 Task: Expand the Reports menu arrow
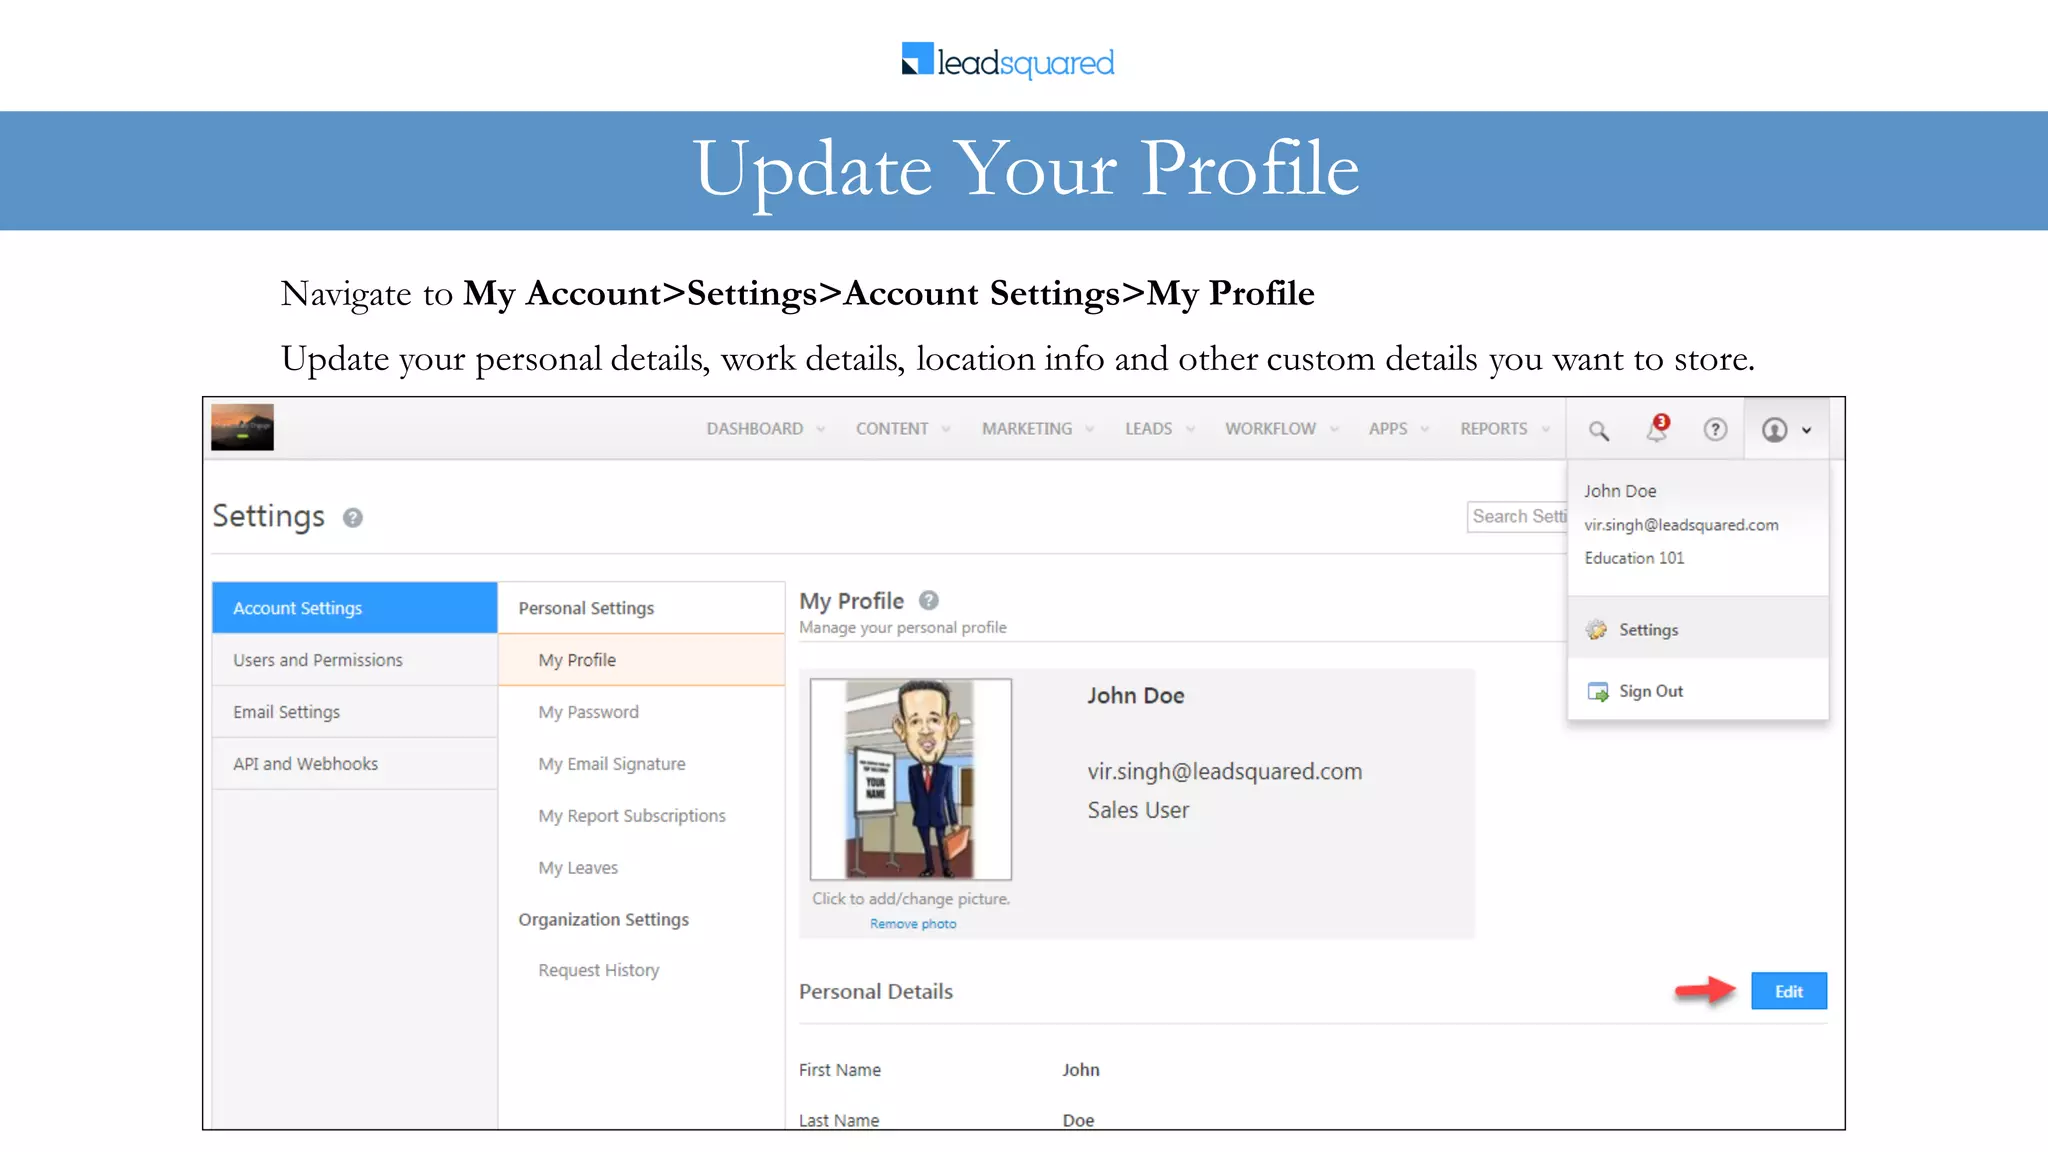click(1546, 429)
